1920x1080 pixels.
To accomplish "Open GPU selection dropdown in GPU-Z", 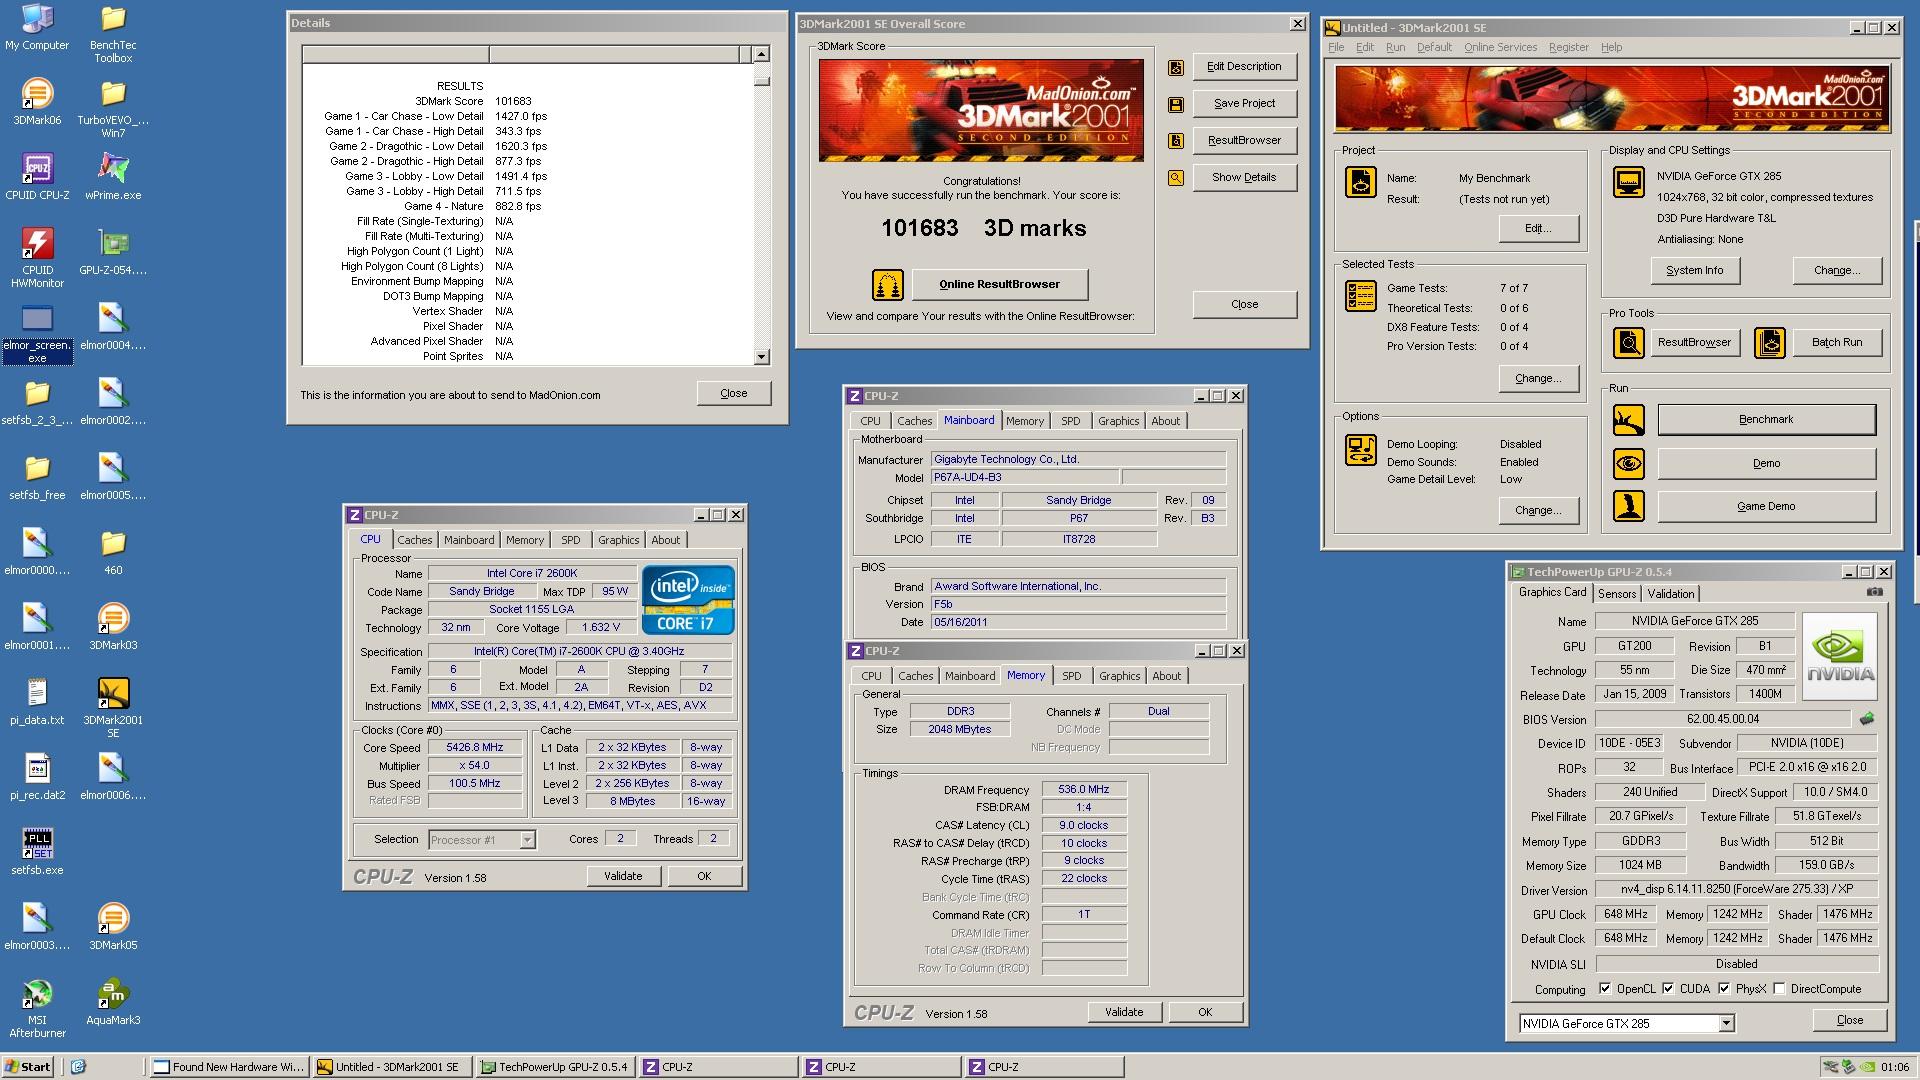I will (1726, 1024).
